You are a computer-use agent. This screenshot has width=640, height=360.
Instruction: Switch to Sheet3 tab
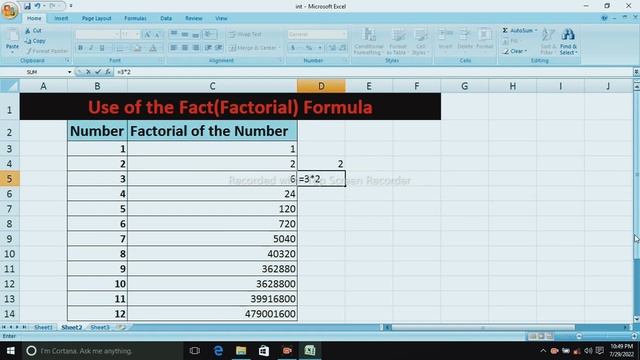click(100, 327)
